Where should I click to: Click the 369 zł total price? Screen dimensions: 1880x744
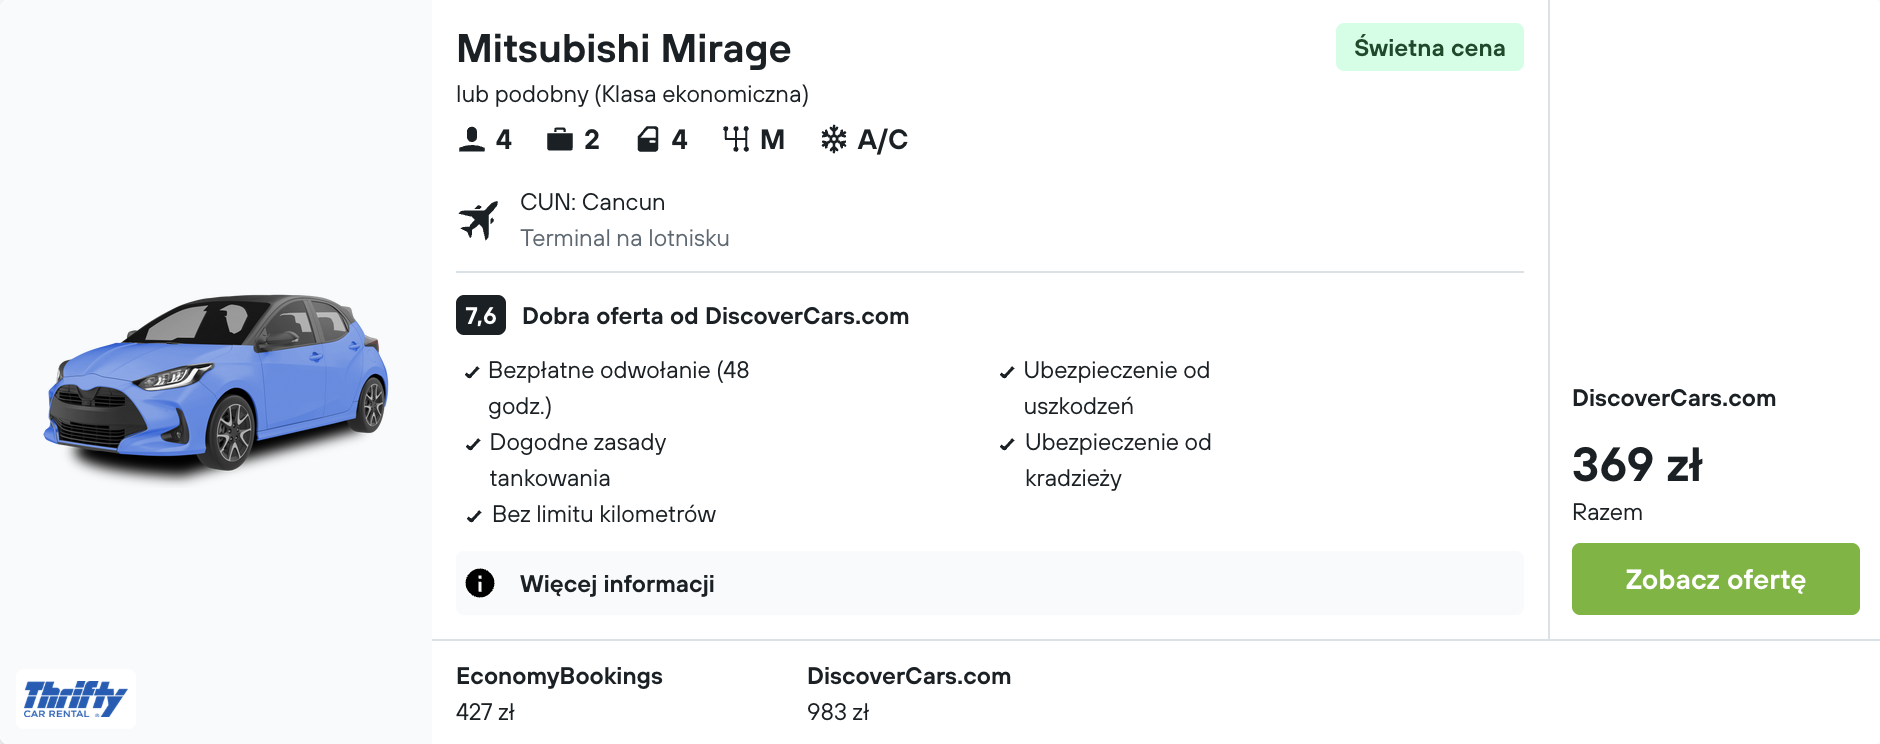click(x=1636, y=465)
